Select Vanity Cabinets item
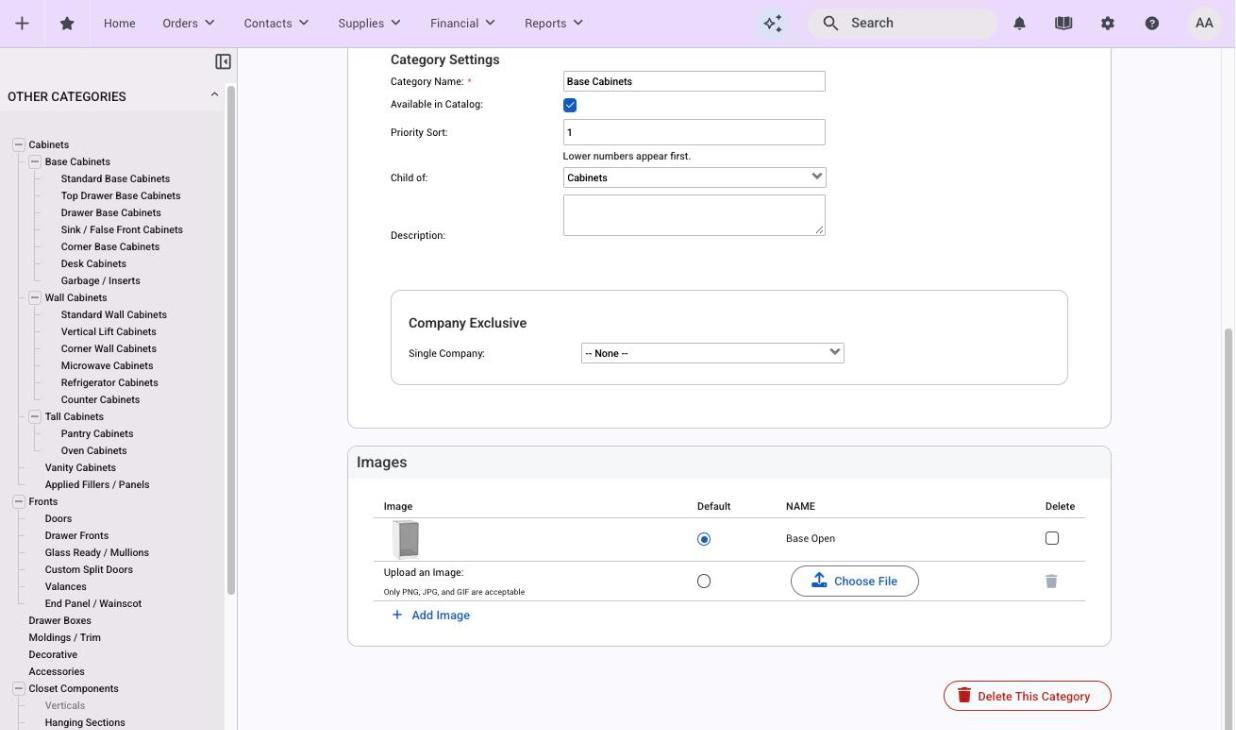This screenshot has width=1236, height=730. 80,468
